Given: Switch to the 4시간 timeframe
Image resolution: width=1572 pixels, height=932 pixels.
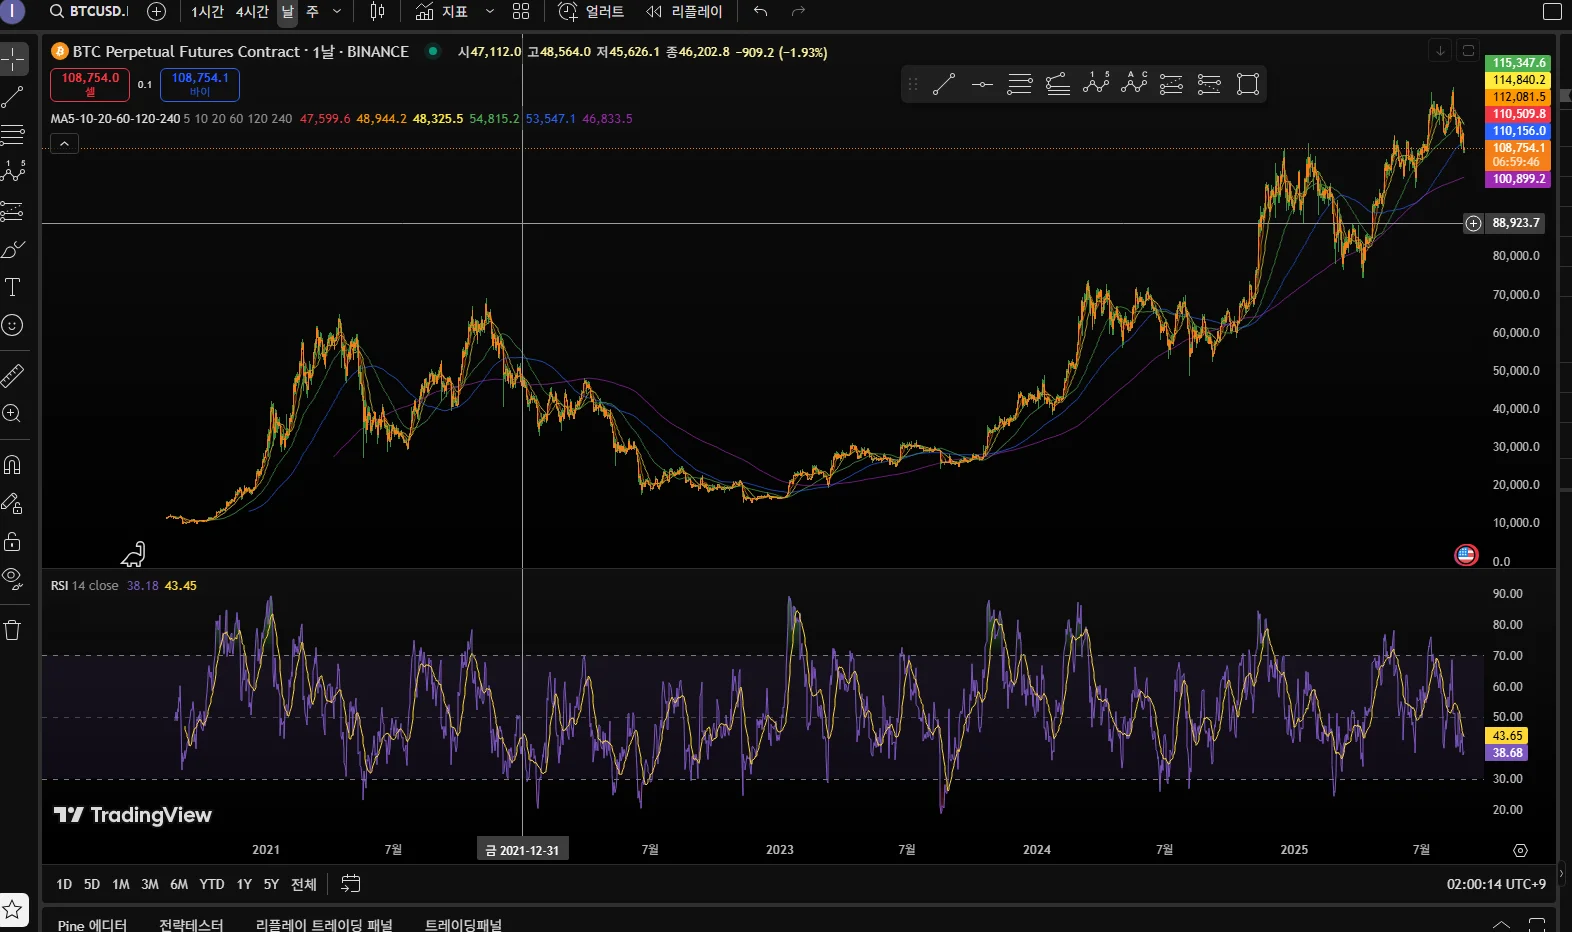Looking at the screenshot, I should coord(252,12).
